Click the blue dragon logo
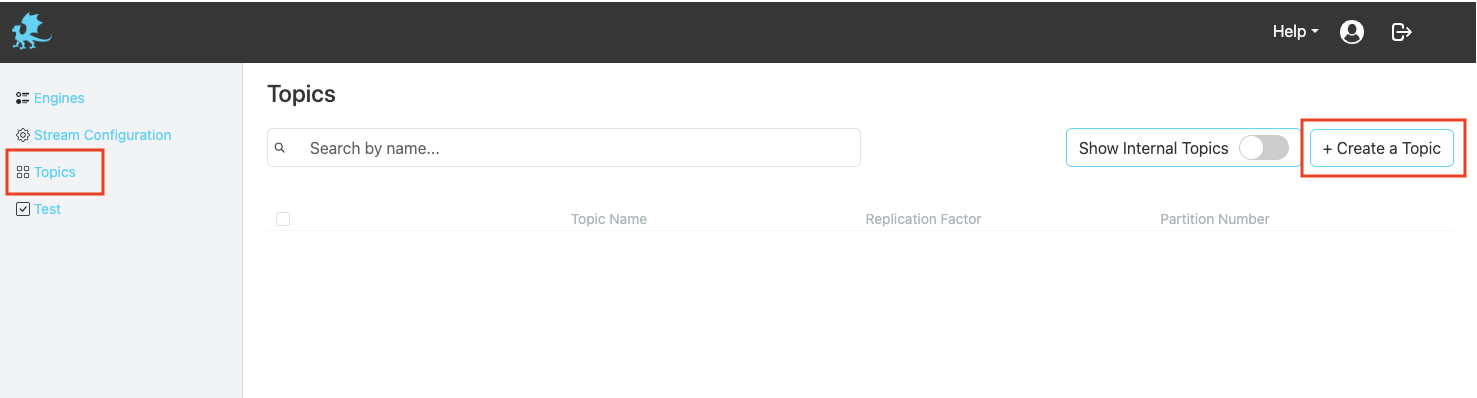The width and height of the screenshot is (1477, 398). click(31, 32)
